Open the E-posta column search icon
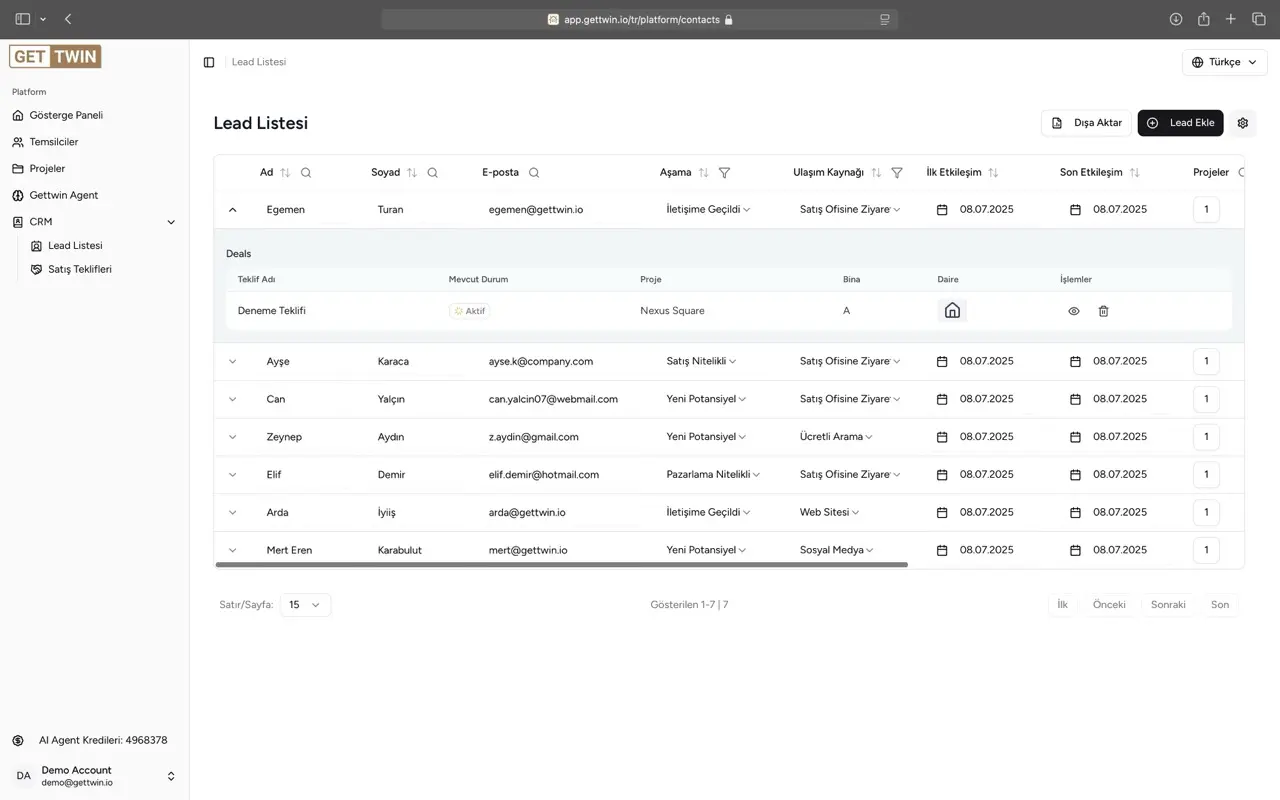Viewport: 1280px width, 800px height. pos(534,172)
